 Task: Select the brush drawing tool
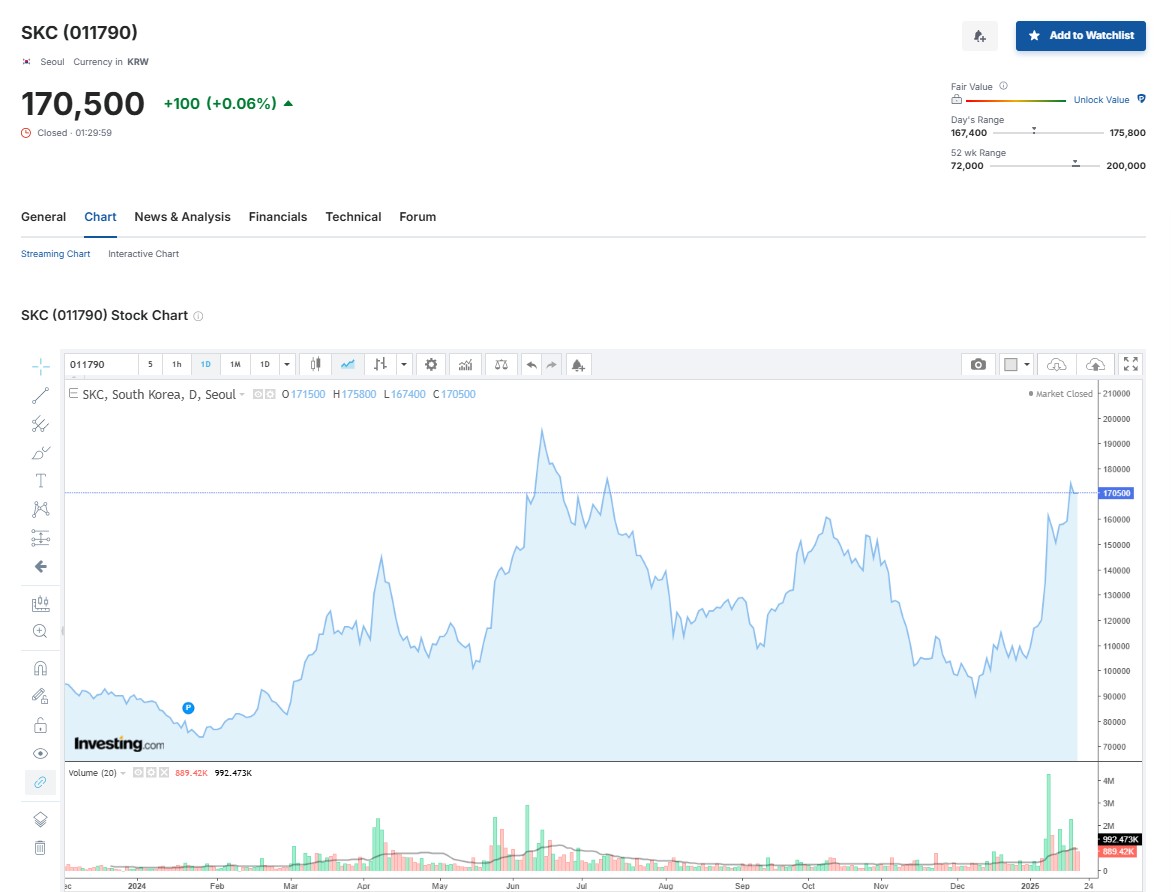[40, 453]
